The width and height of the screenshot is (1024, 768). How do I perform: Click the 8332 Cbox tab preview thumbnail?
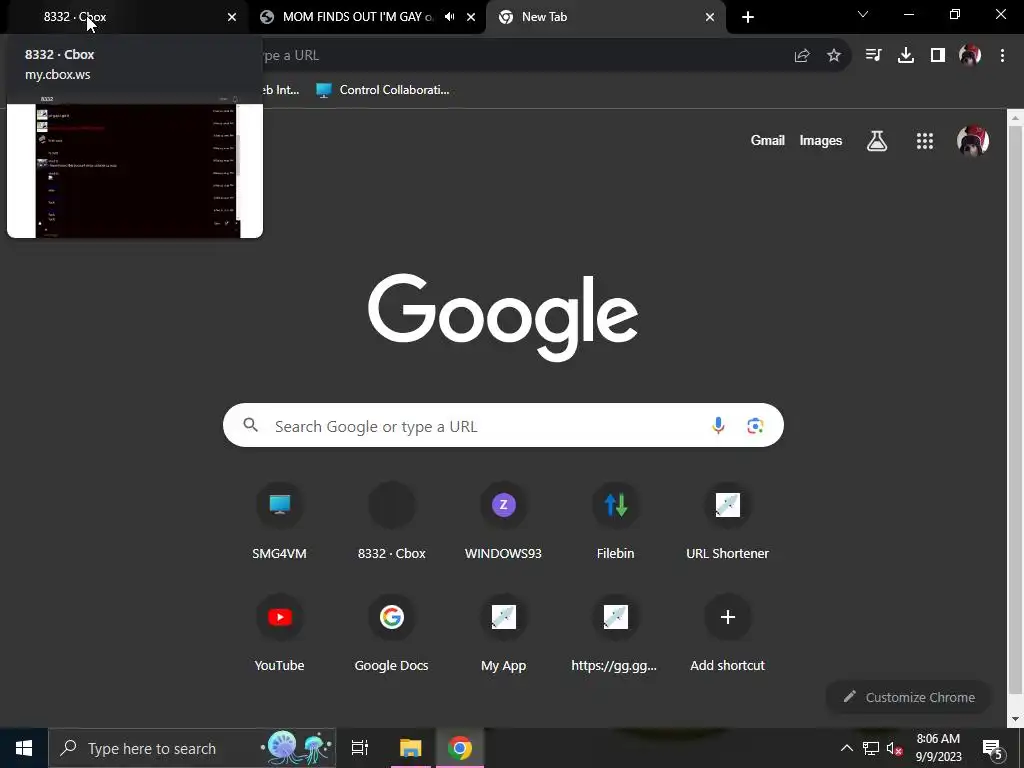click(x=135, y=165)
